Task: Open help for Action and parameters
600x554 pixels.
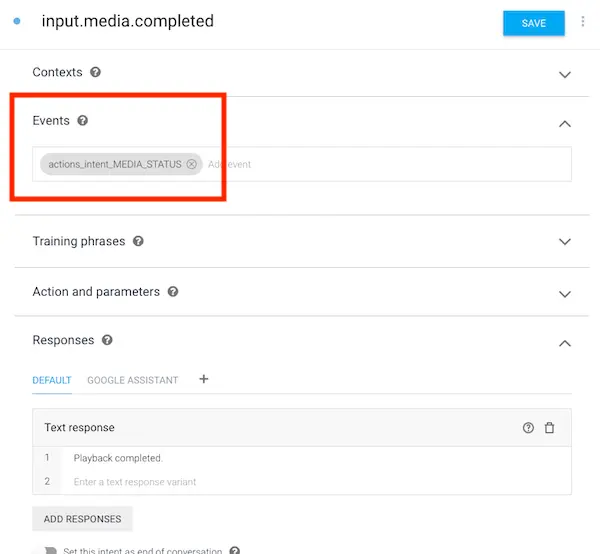Action: tap(173, 292)
